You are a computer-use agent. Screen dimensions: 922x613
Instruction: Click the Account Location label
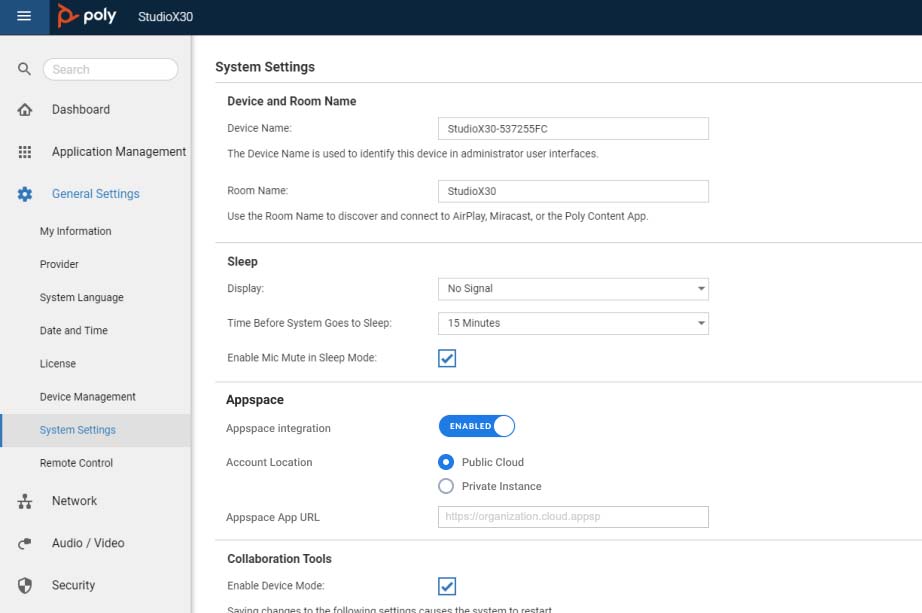tap(269, 462)
